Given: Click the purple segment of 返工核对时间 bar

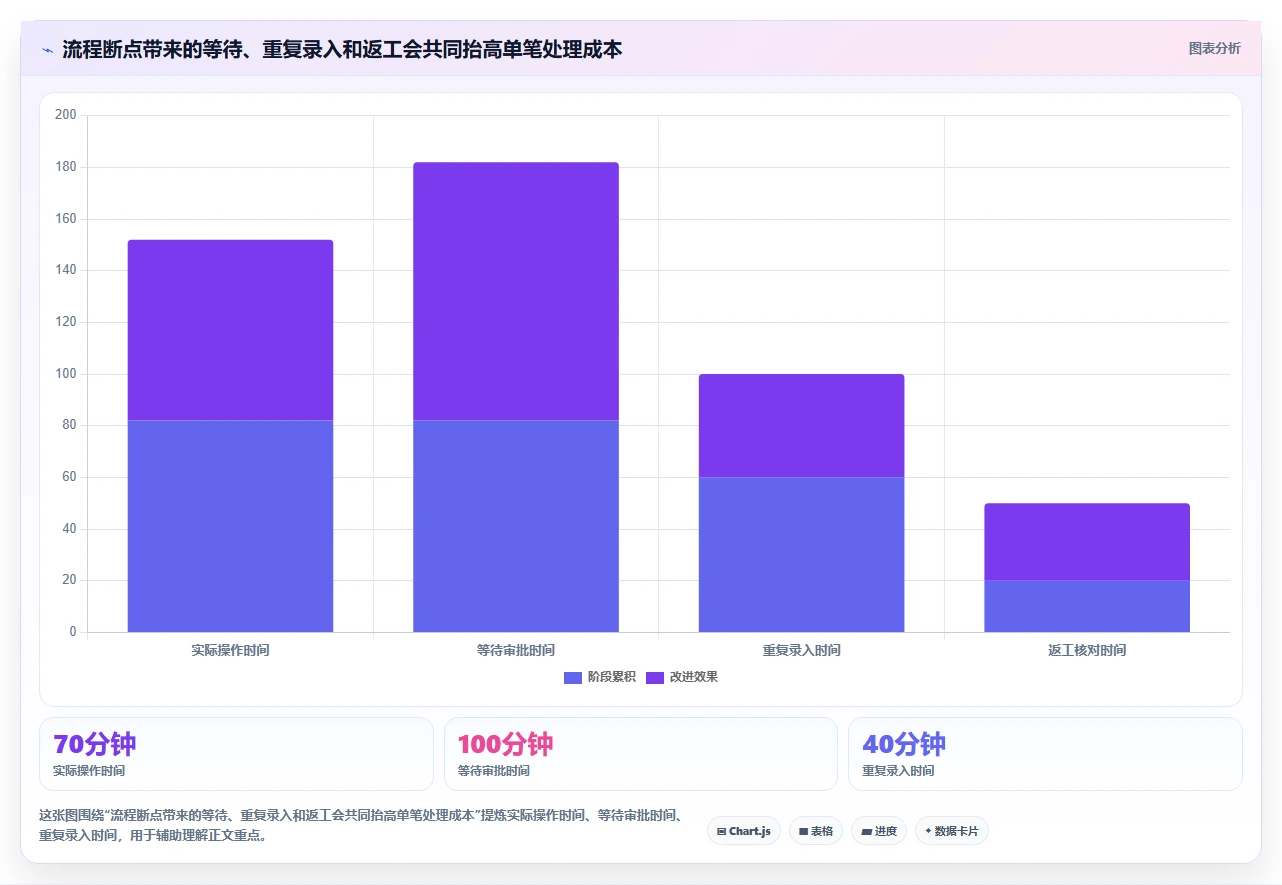Looking at the screenshot, I should point(1087,542).
